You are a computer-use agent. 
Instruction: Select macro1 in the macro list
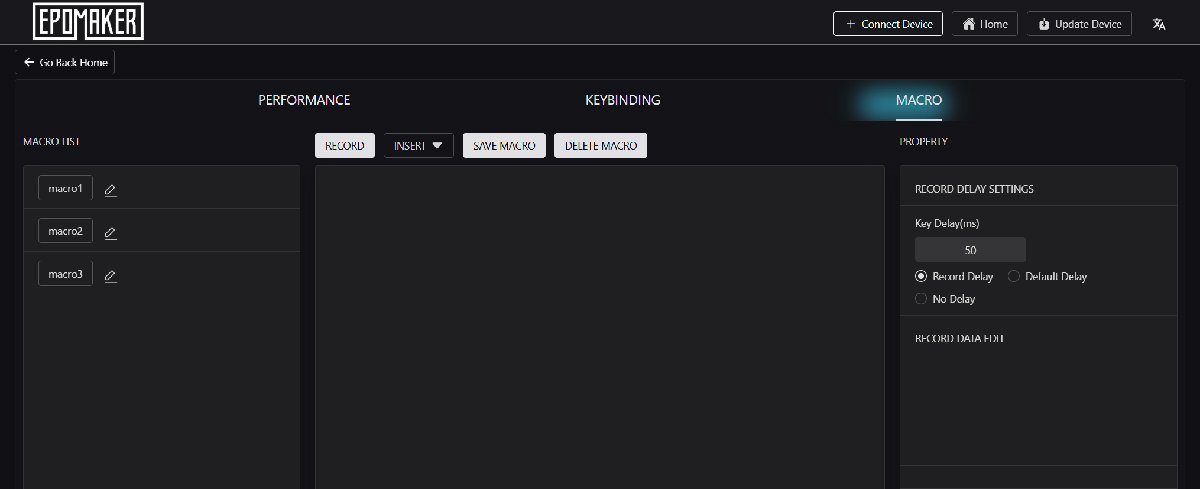tap(65, 188)
